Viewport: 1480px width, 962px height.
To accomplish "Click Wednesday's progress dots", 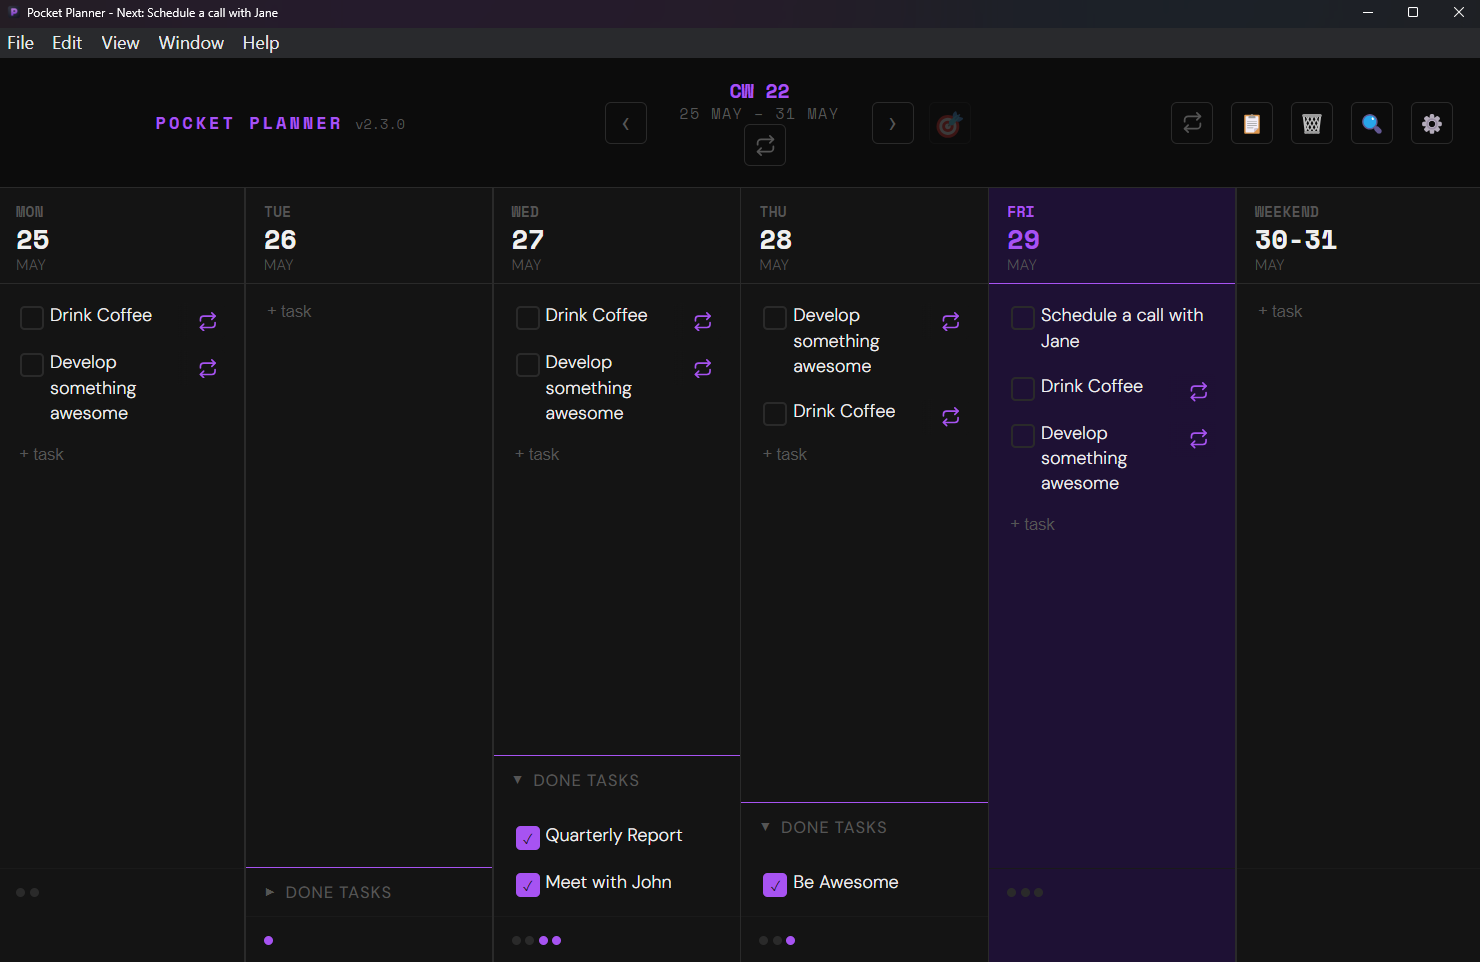I will 536,940.
